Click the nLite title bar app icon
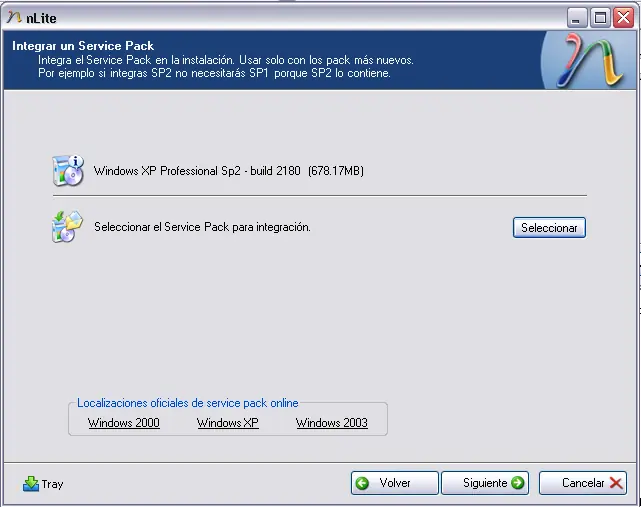This screenshot has height=507, width=641. coord(14,18)
